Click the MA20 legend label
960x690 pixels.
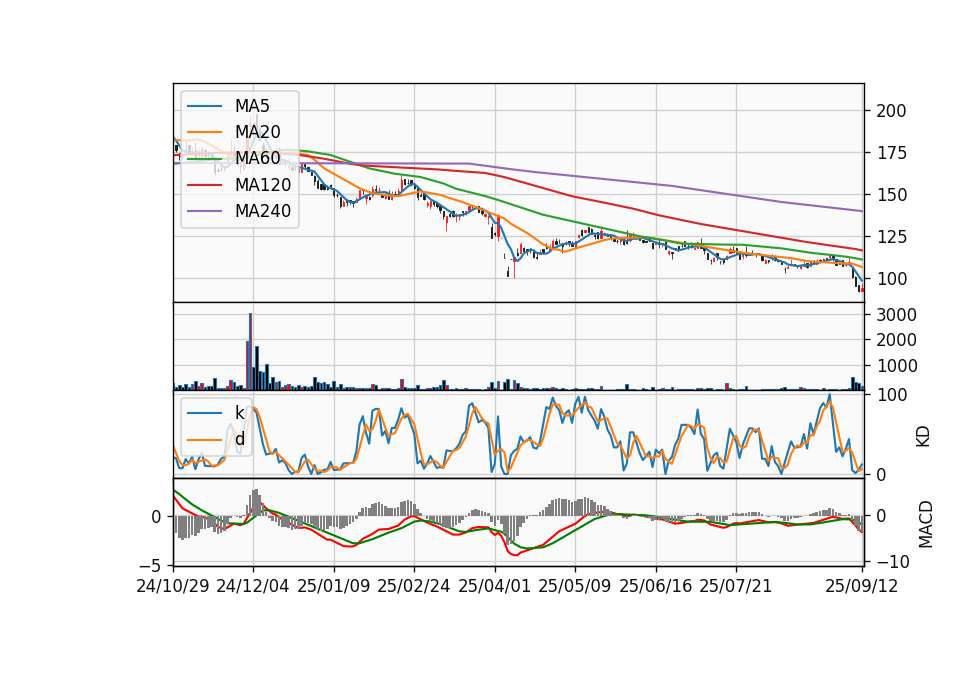point(257,132)
